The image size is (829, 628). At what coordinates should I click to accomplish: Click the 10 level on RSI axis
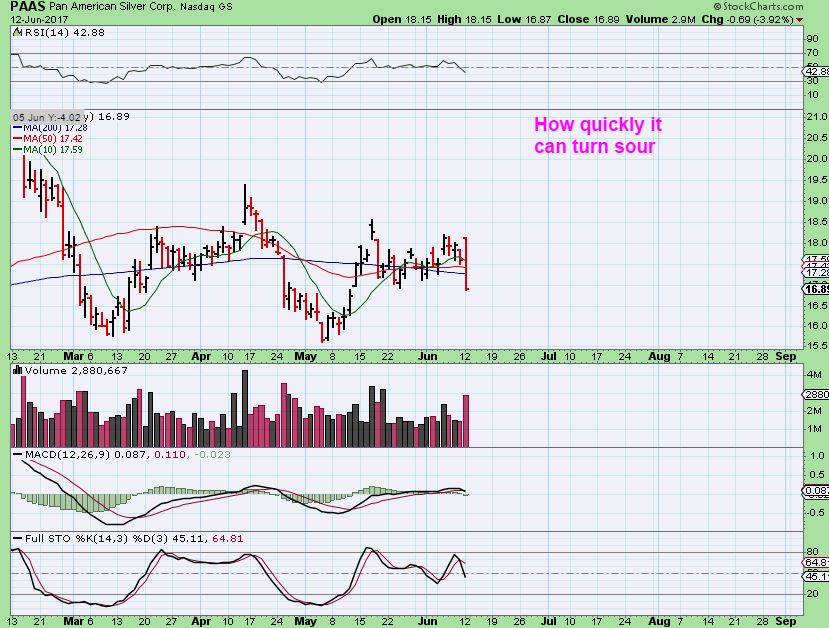[x=813, y=95]
